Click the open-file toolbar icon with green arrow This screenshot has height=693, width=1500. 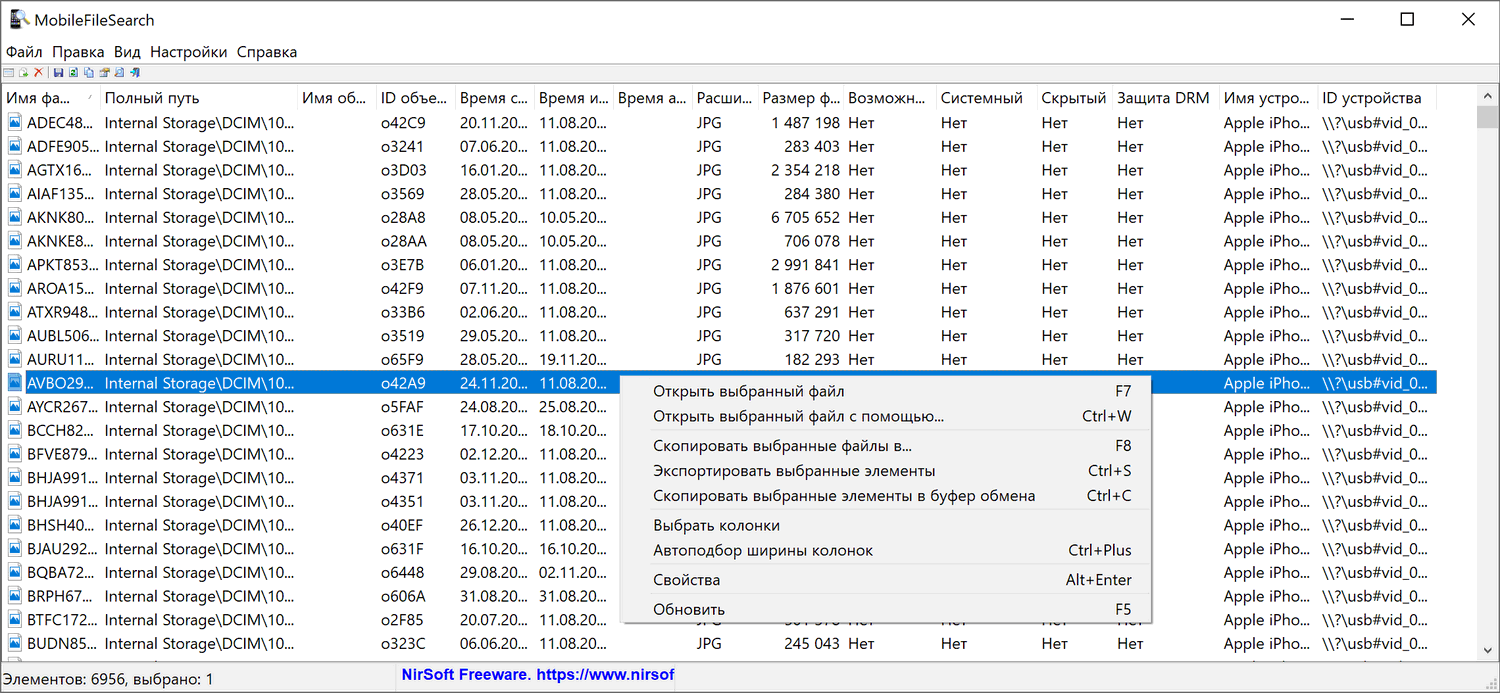coord(24,72)
